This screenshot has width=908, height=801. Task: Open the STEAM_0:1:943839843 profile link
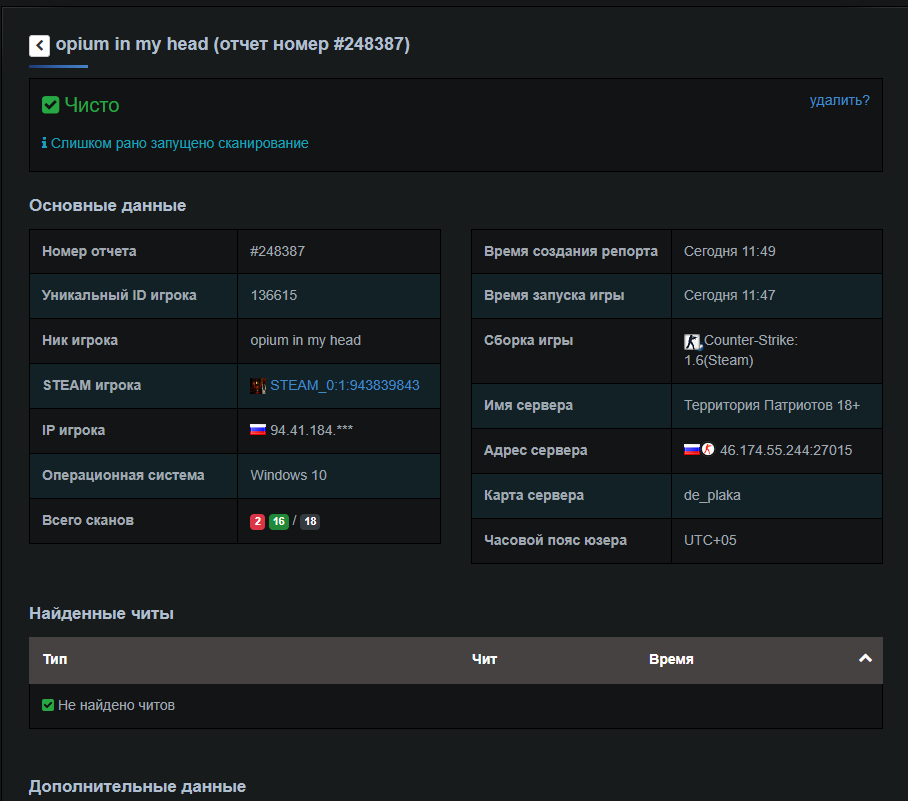344,386
